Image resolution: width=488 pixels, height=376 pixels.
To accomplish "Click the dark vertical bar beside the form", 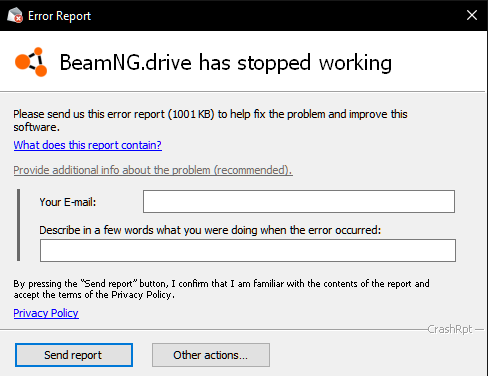I will pos(19,225).
